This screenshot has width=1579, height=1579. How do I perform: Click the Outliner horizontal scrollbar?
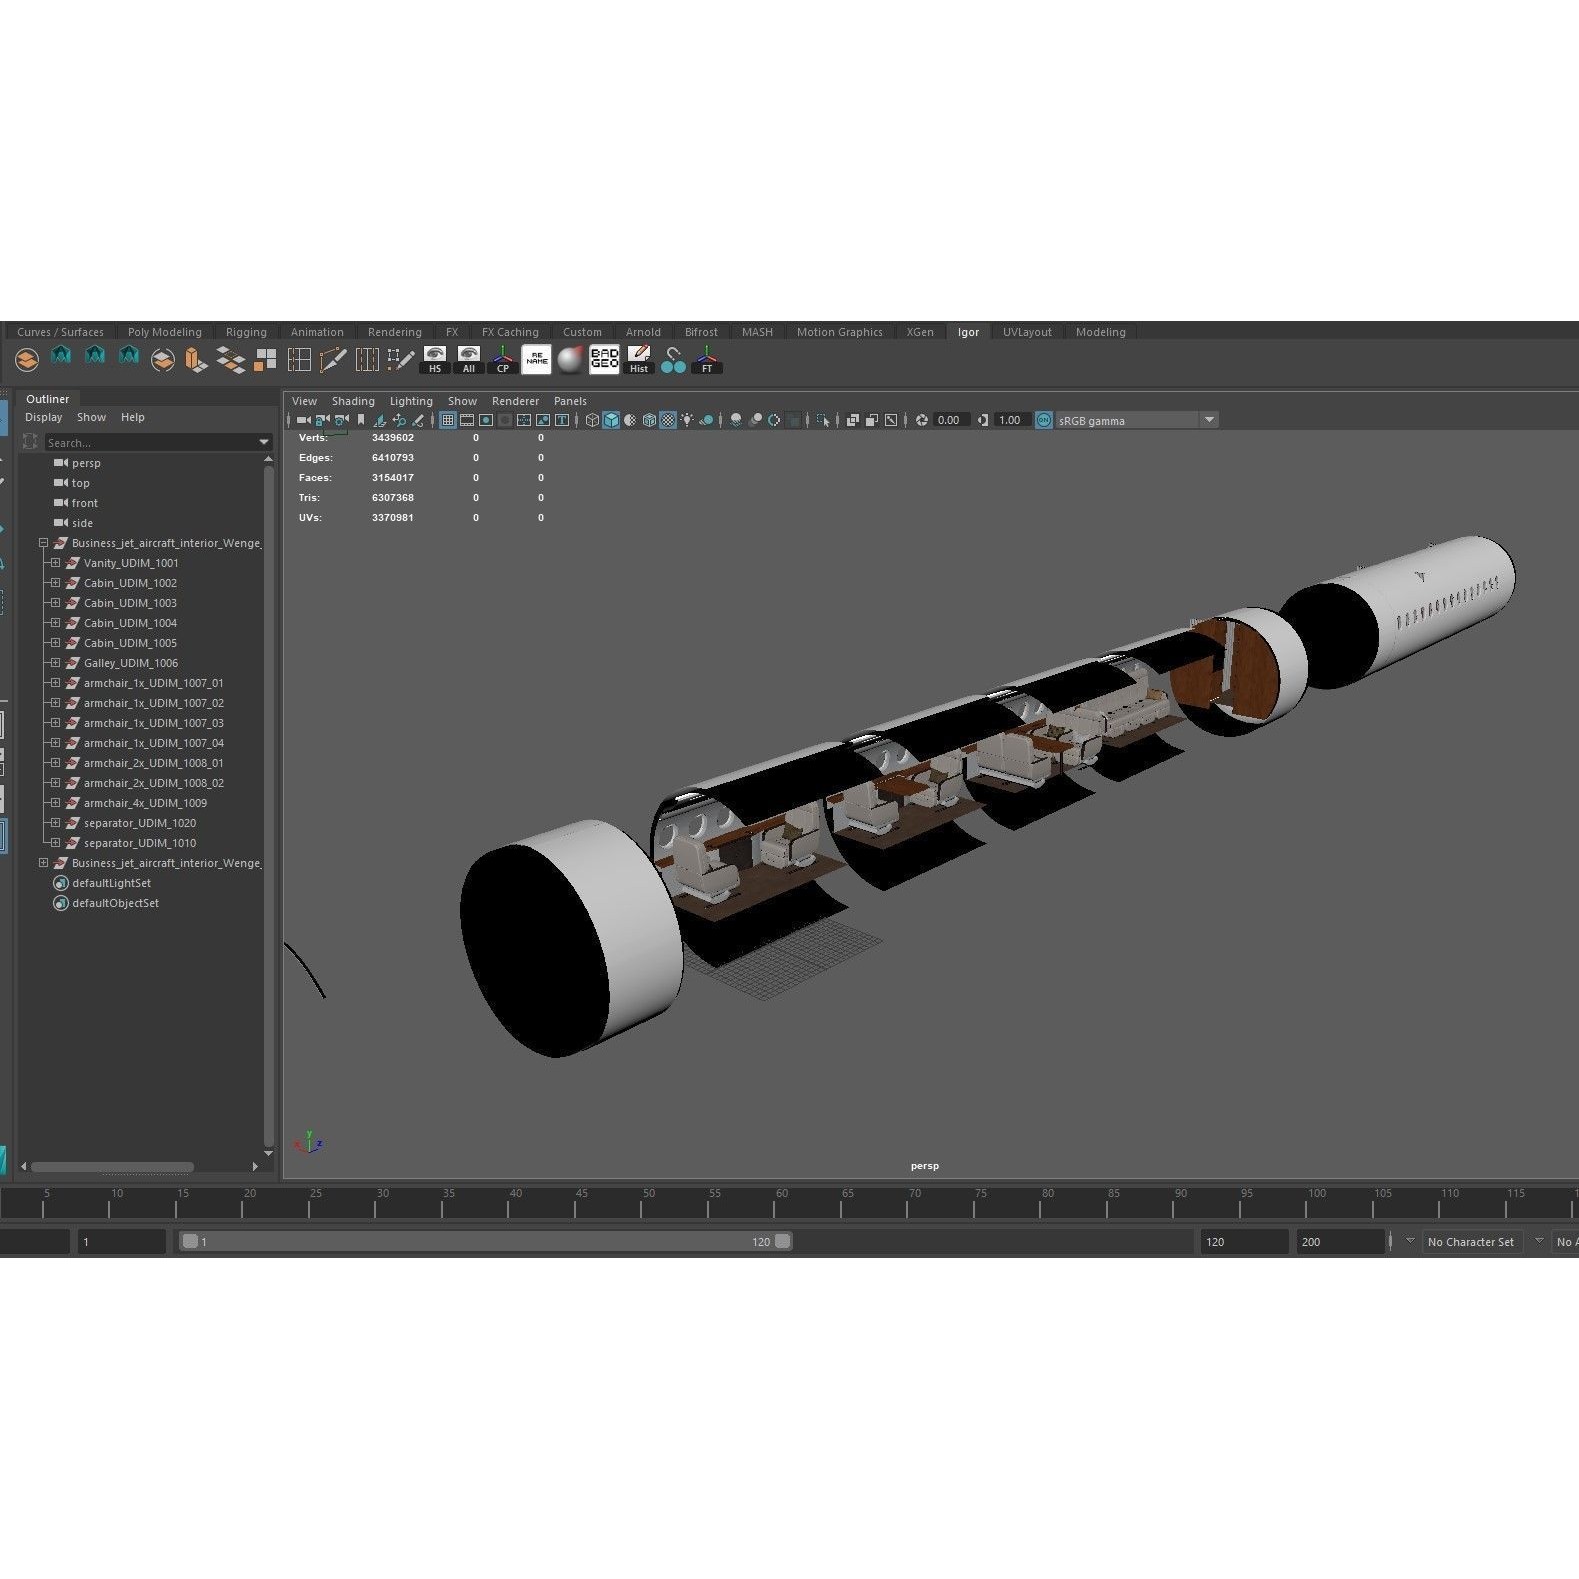click(x=112, y=1167)
